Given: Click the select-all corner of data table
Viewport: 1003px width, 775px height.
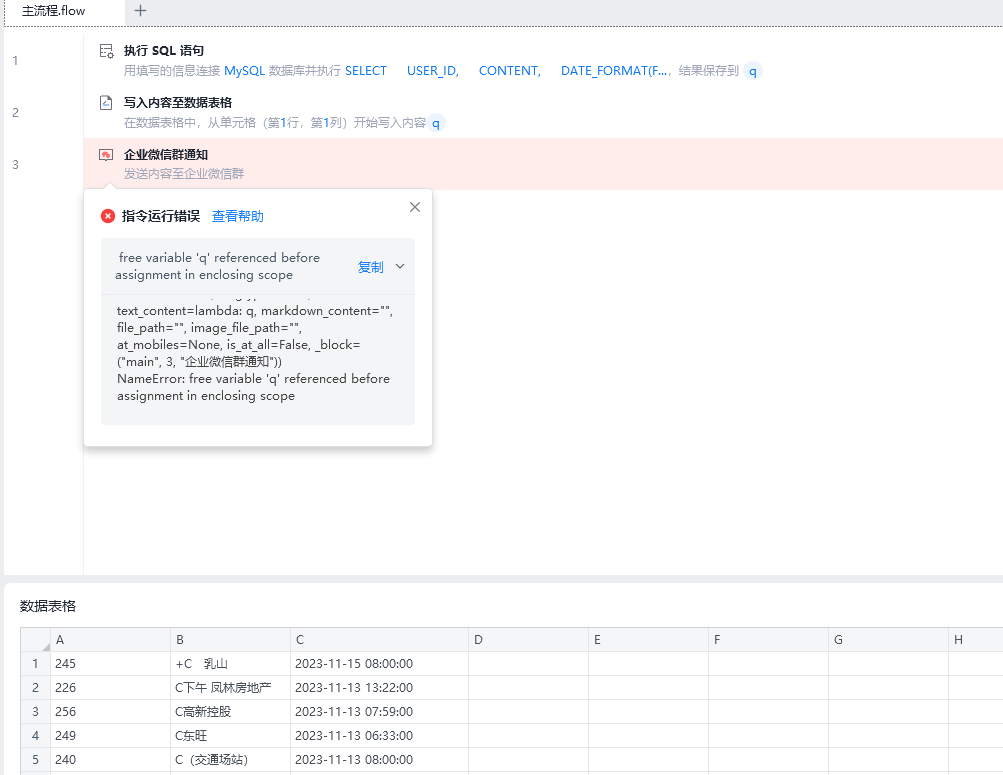Looking at the screenshot, I should [36, 640].
